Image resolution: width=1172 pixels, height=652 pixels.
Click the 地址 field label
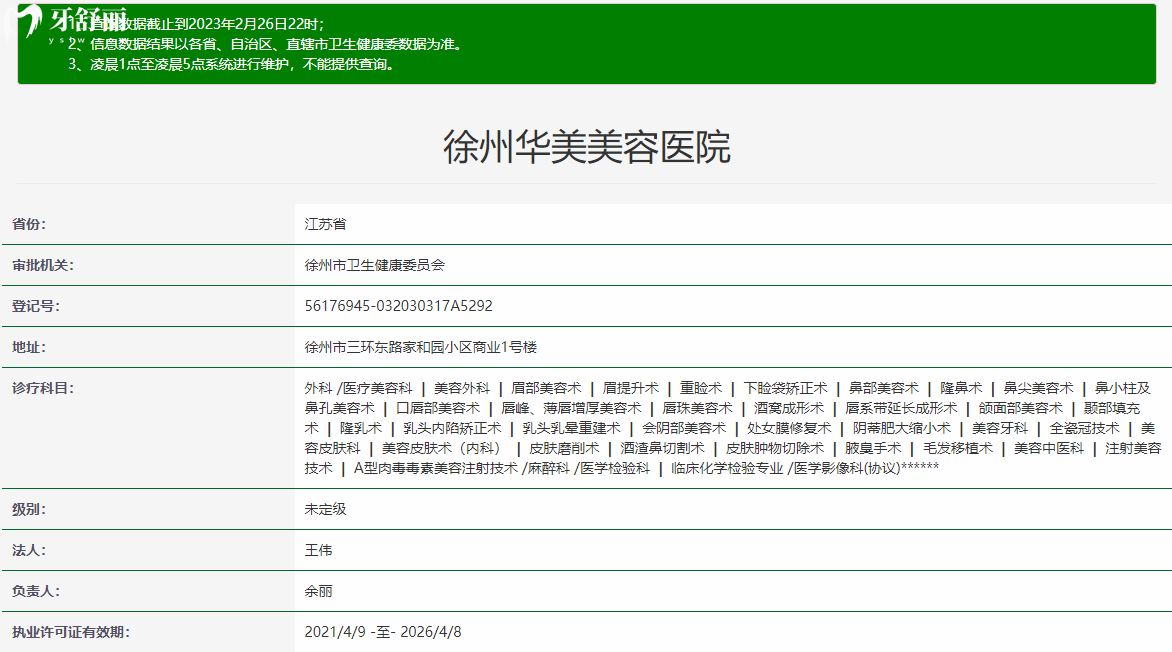point(29,348)
